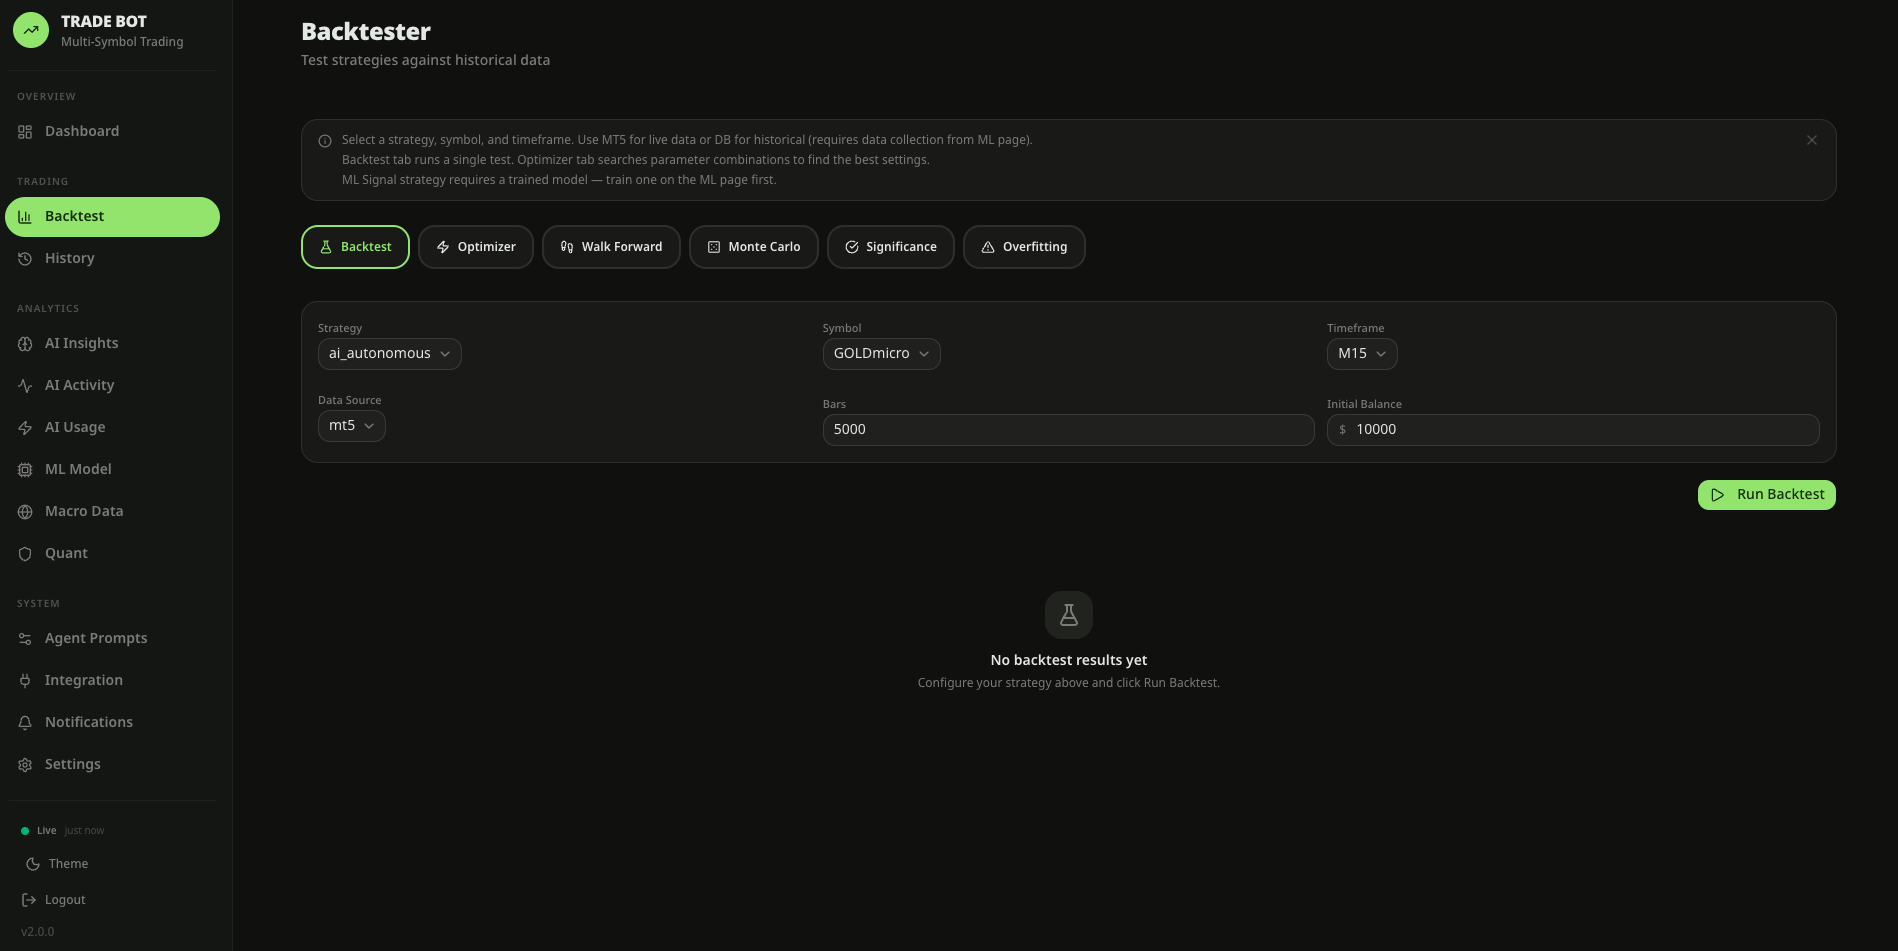The image size is (1898, 951).
Task: Open the Timeframe dropdown M15
Action: tap(1362, 354)
